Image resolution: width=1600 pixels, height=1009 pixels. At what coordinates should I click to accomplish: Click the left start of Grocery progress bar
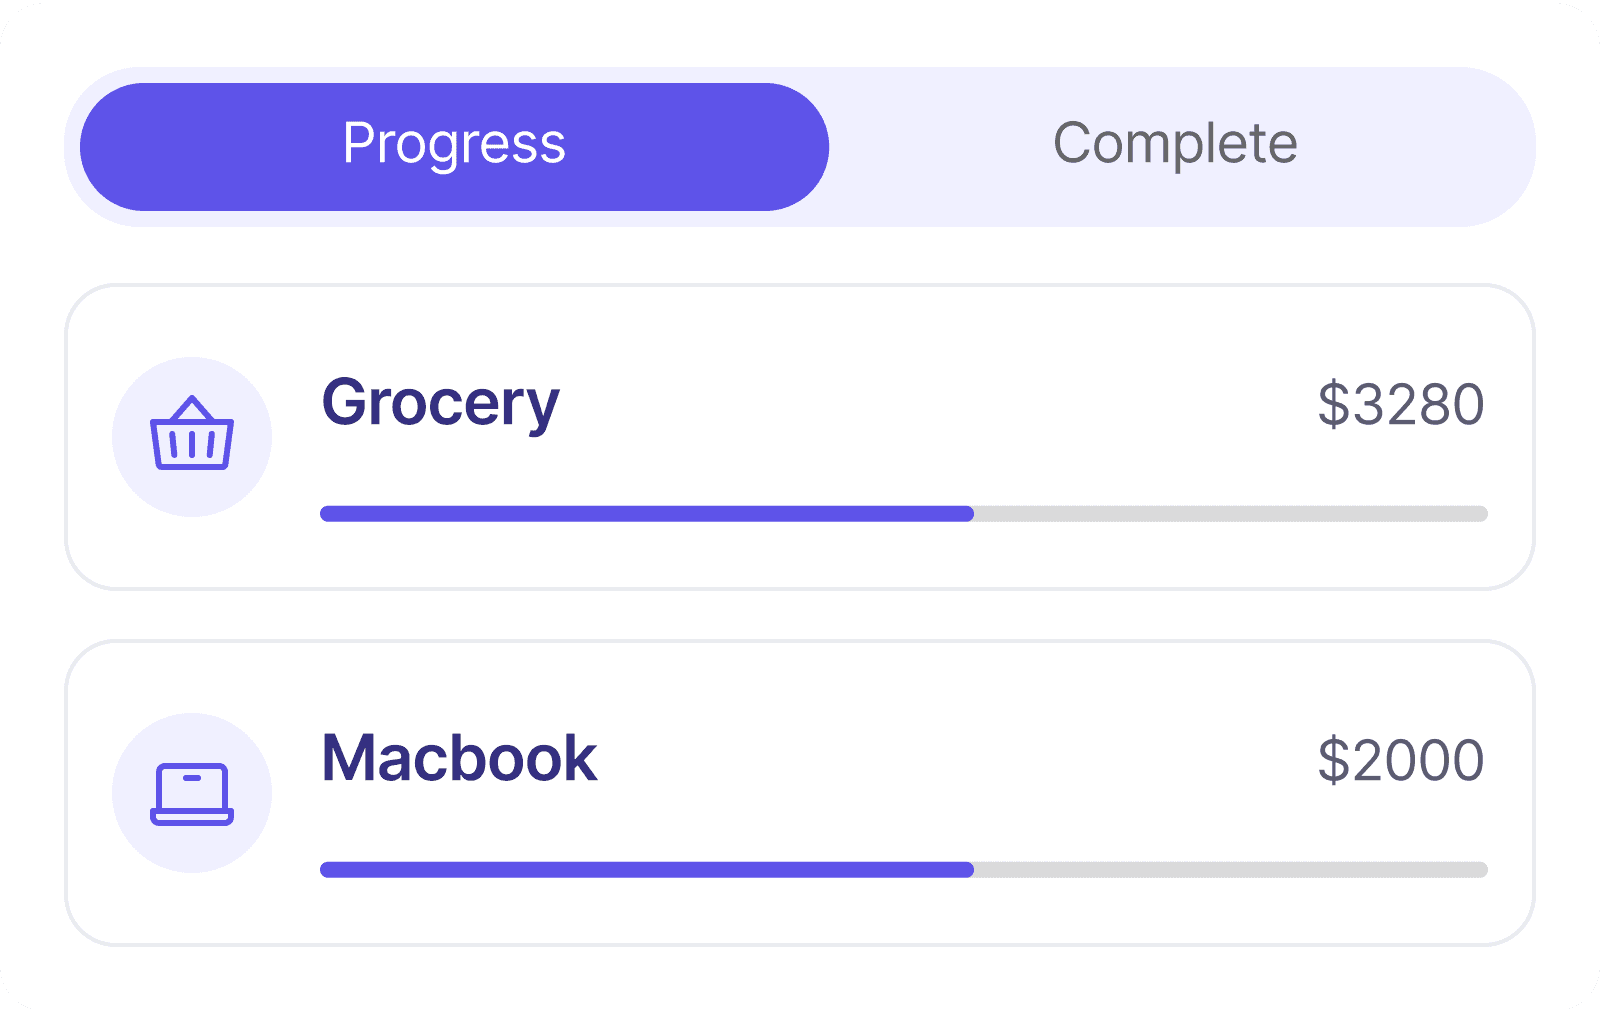pos(326,514)
